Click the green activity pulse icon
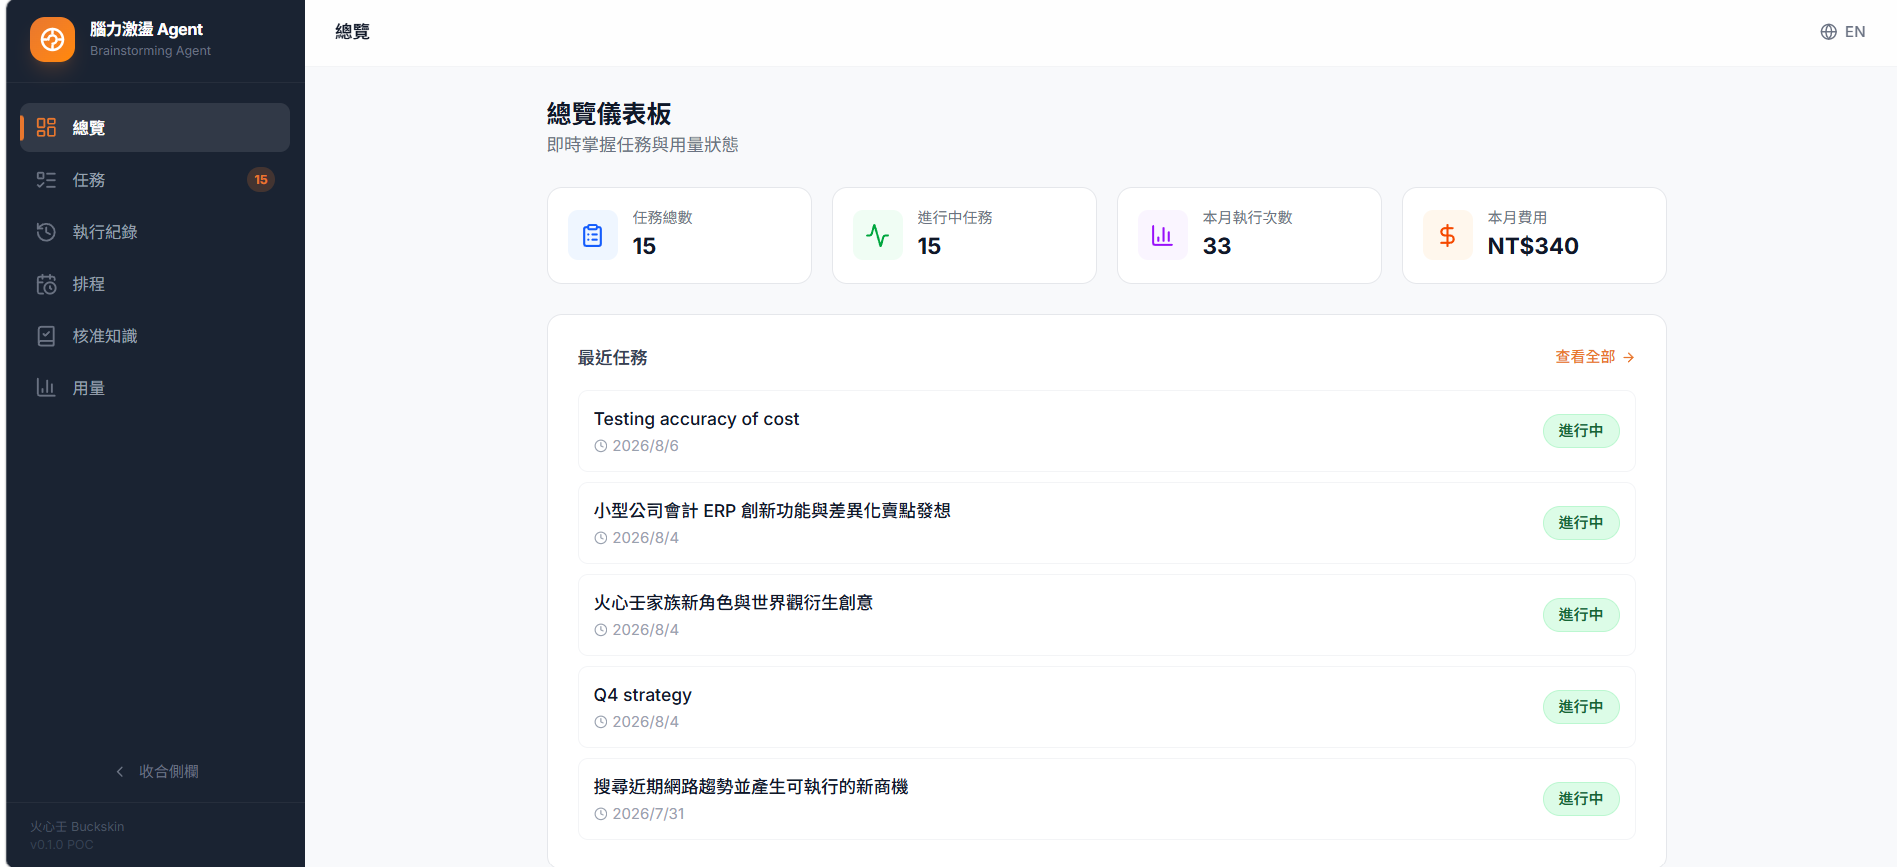1897x867 pixels. [x=878, y=236]
